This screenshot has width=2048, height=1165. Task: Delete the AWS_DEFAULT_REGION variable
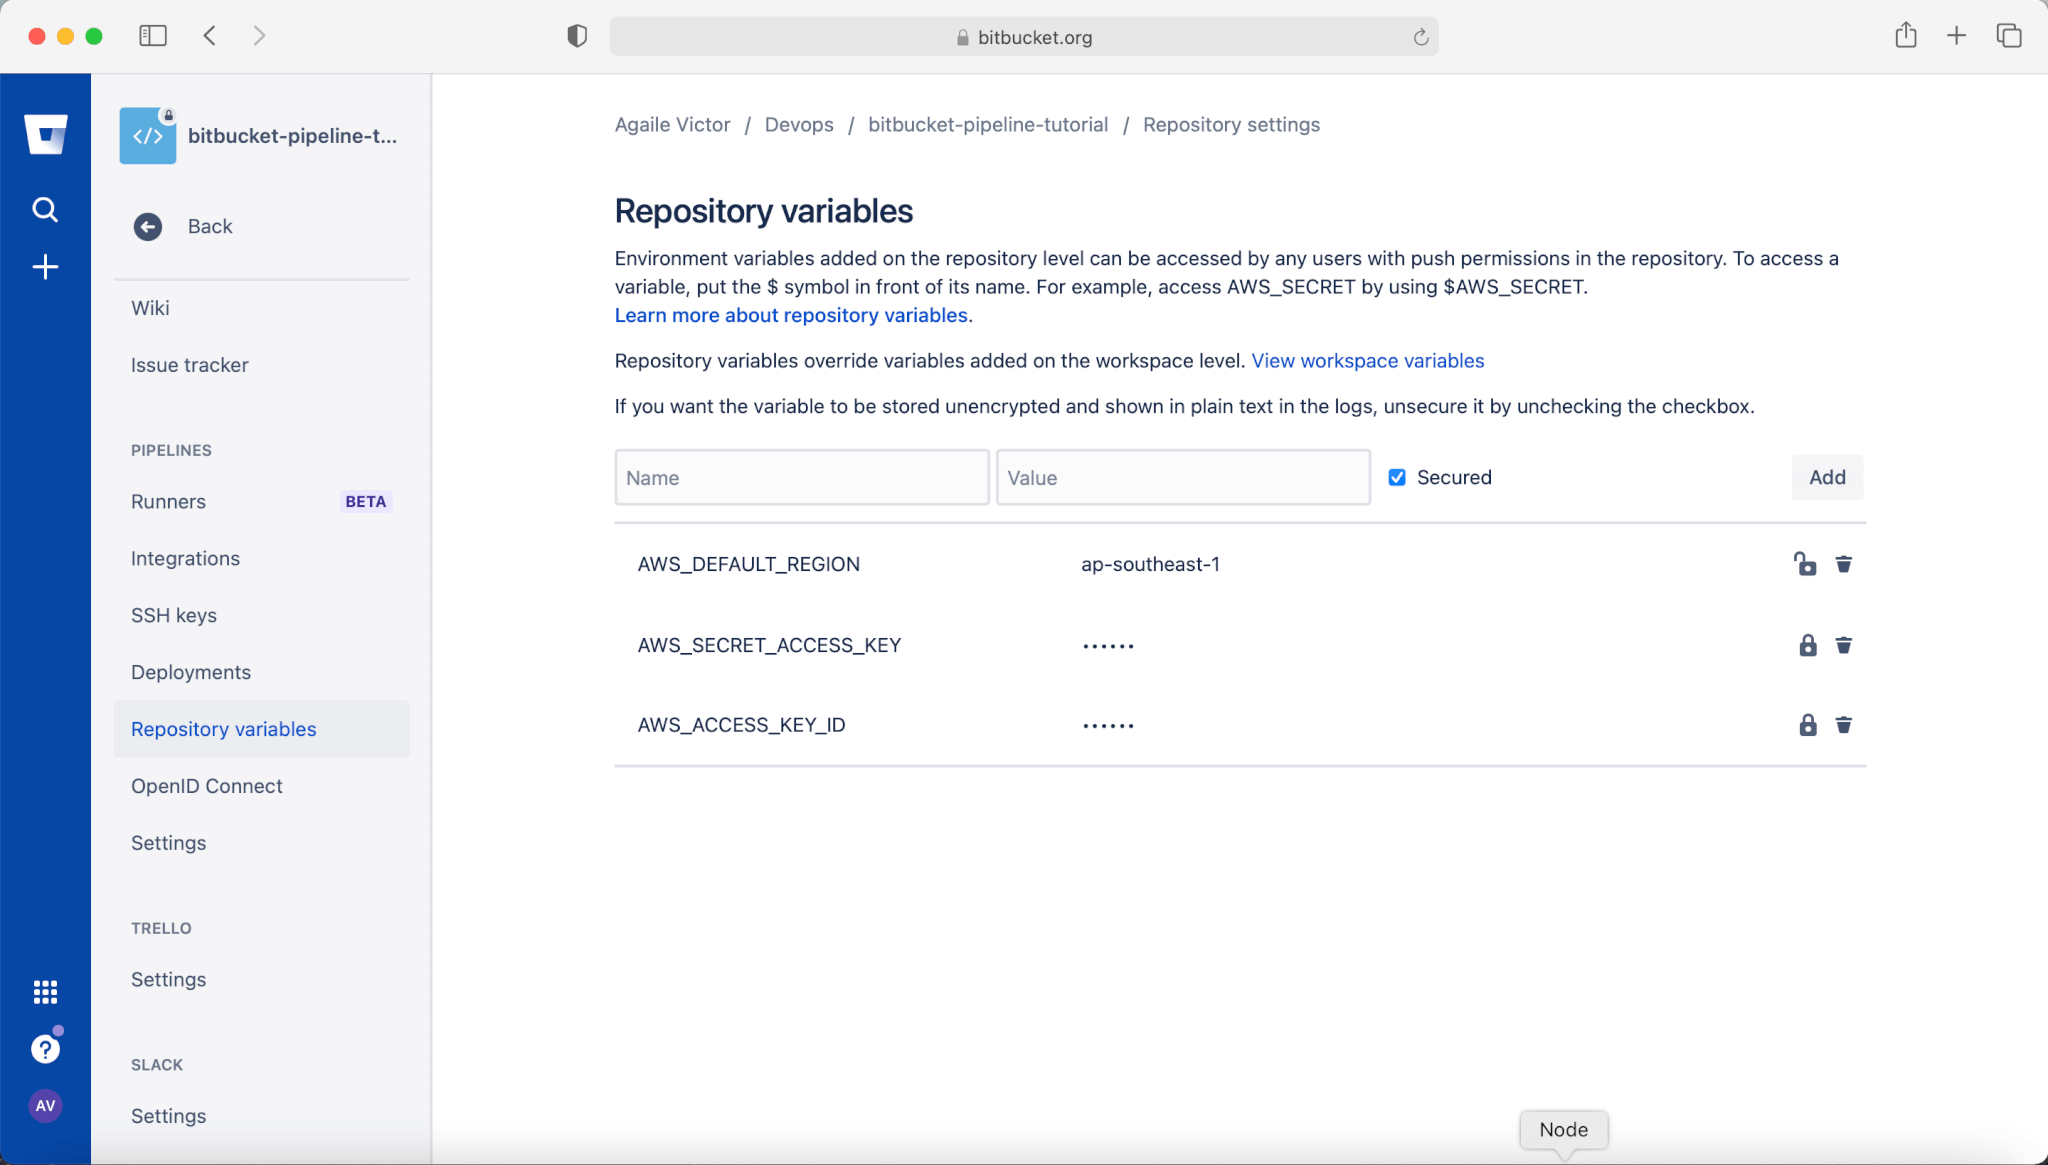(x=1843, y=564)
